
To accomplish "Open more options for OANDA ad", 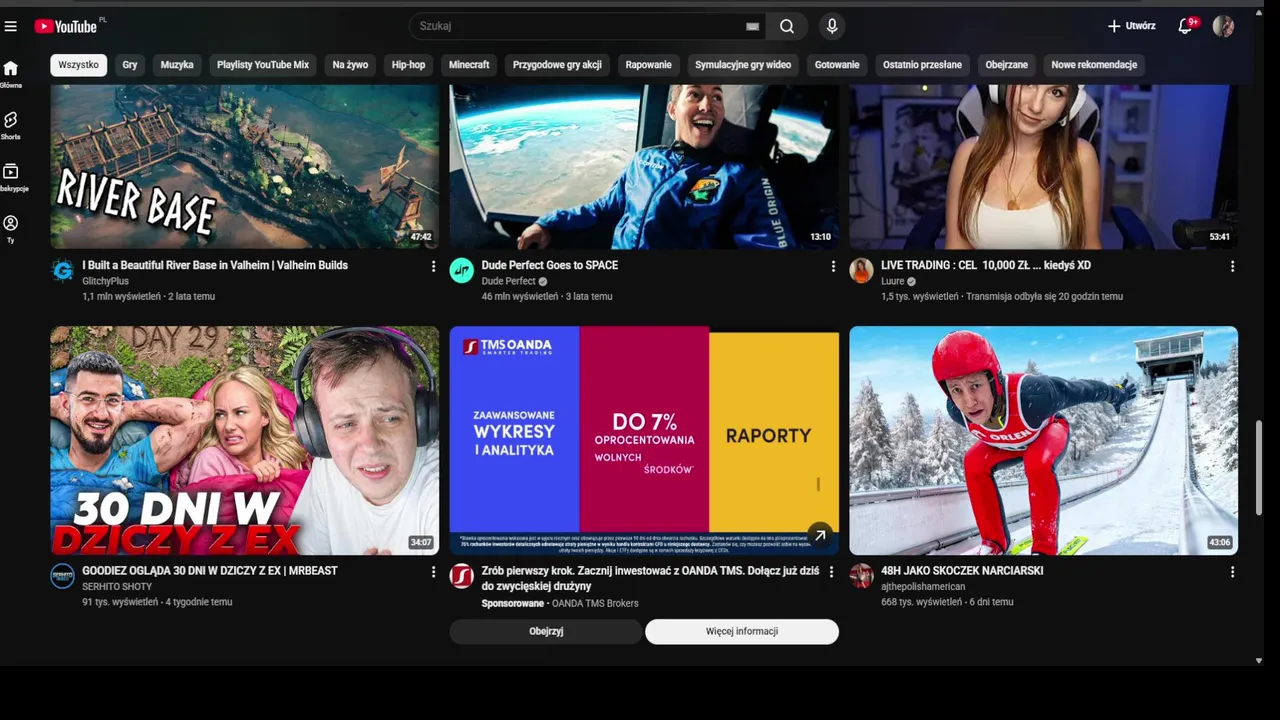I will pyautogui.click(x=831, y=572).
